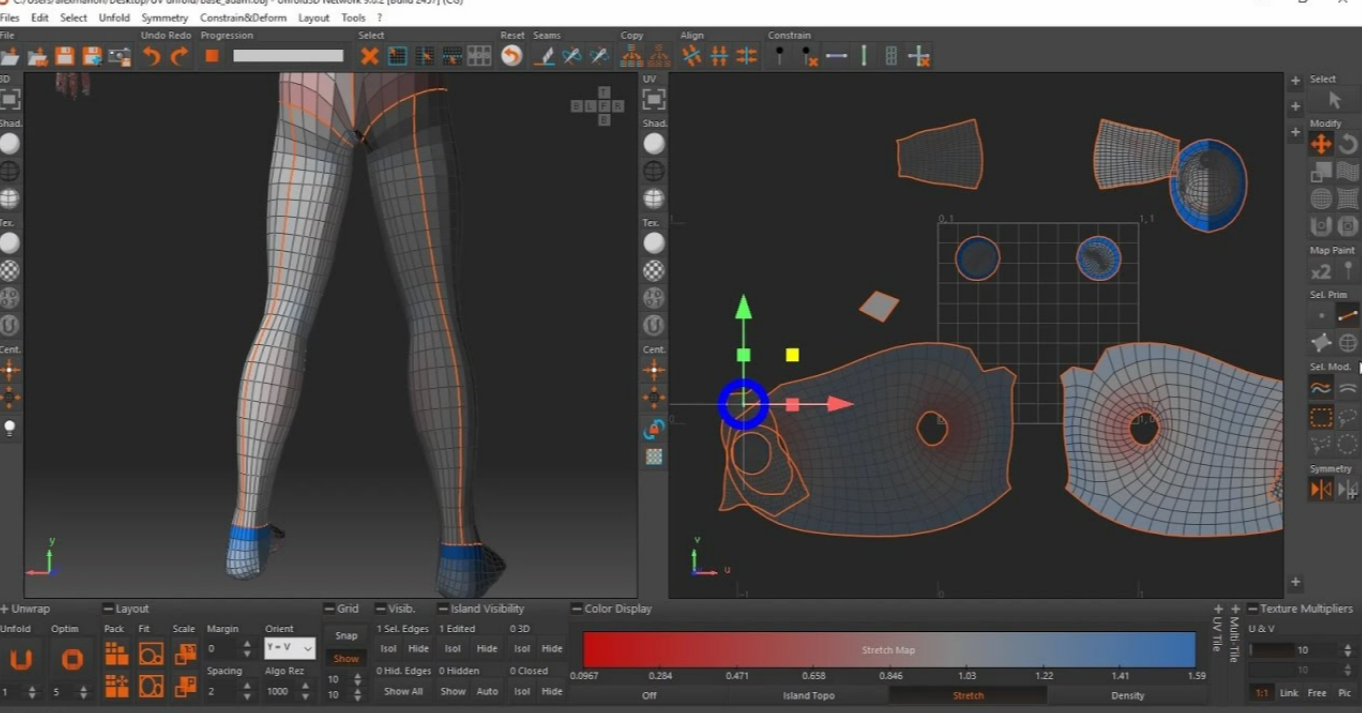Click the Optimize icon under Optim
This screenshot has width=1362, height=713.
tap(72, 659)
